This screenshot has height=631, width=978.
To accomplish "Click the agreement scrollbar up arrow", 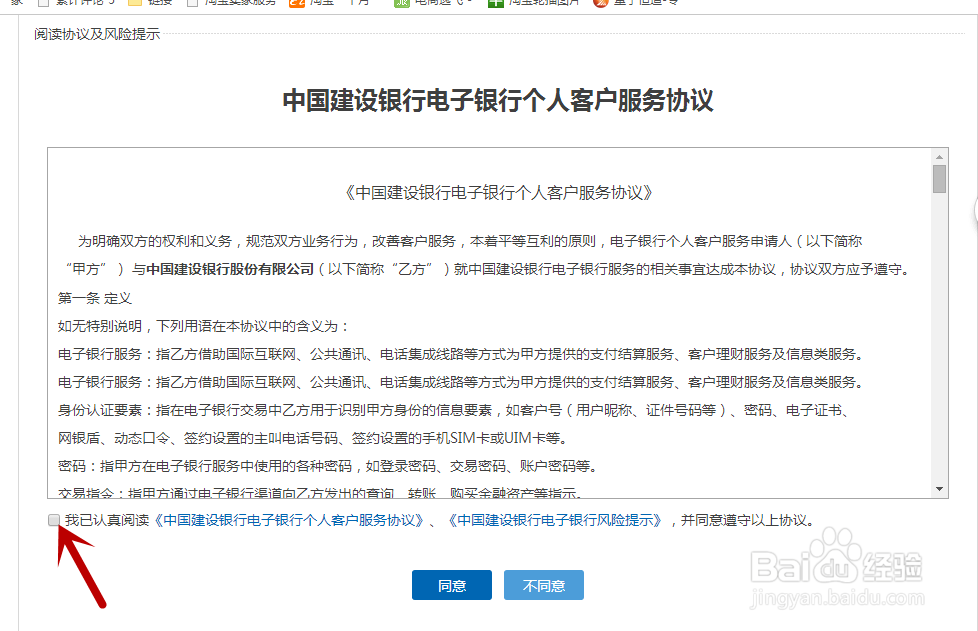I will click(939, 157).
